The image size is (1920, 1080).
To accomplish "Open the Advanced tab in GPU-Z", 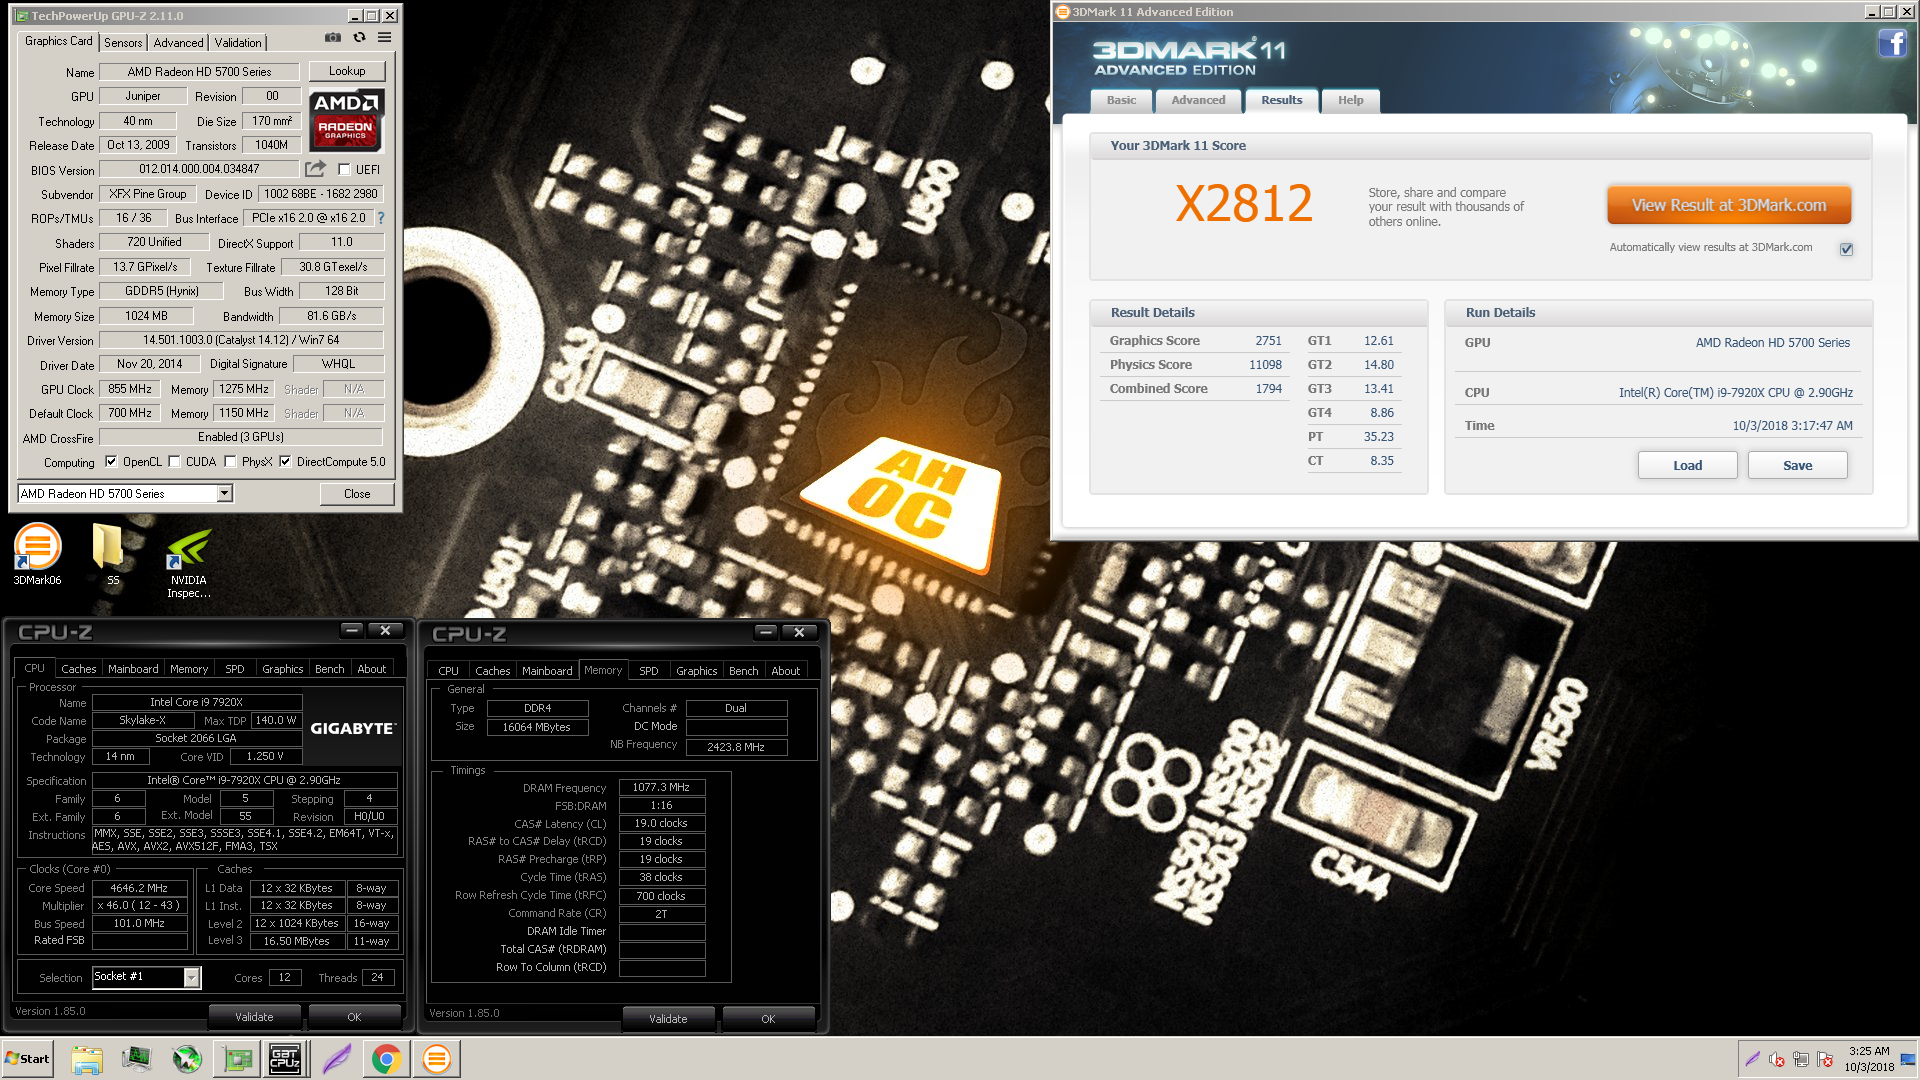I will [x=179, y=43].
